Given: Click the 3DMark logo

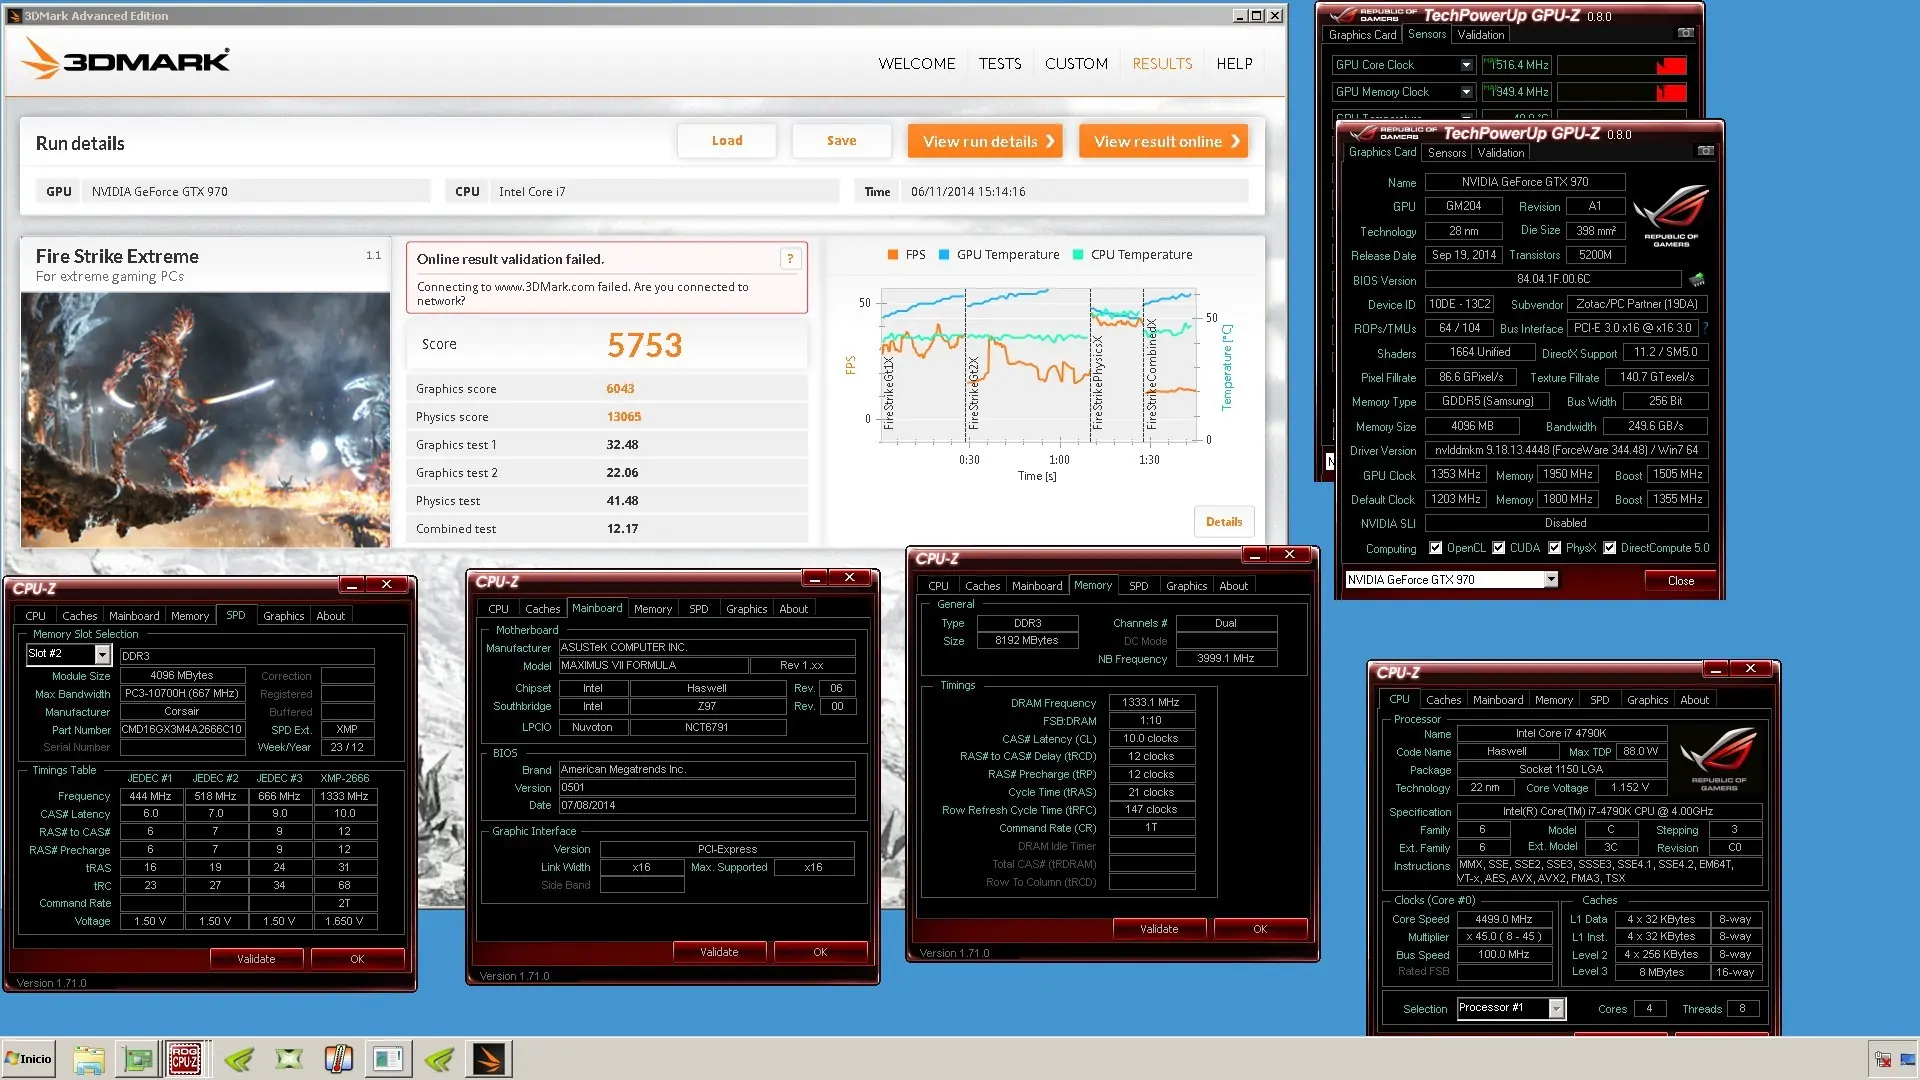Looking at the screenshot, I should pos(126,59).
